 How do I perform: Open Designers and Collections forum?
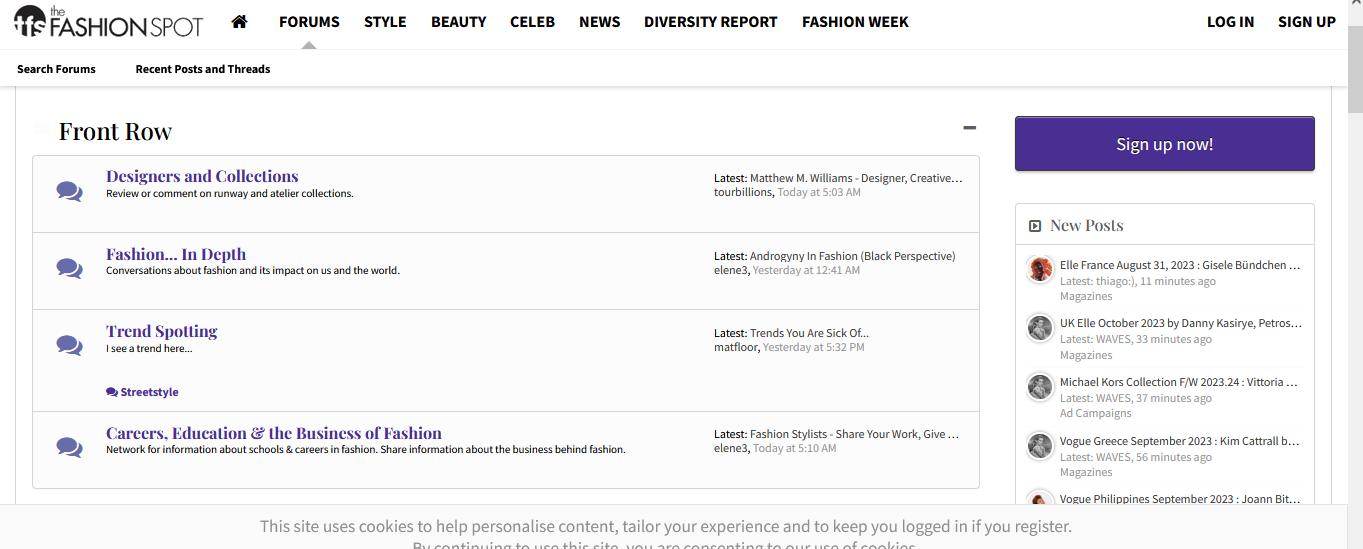(202, 176)
